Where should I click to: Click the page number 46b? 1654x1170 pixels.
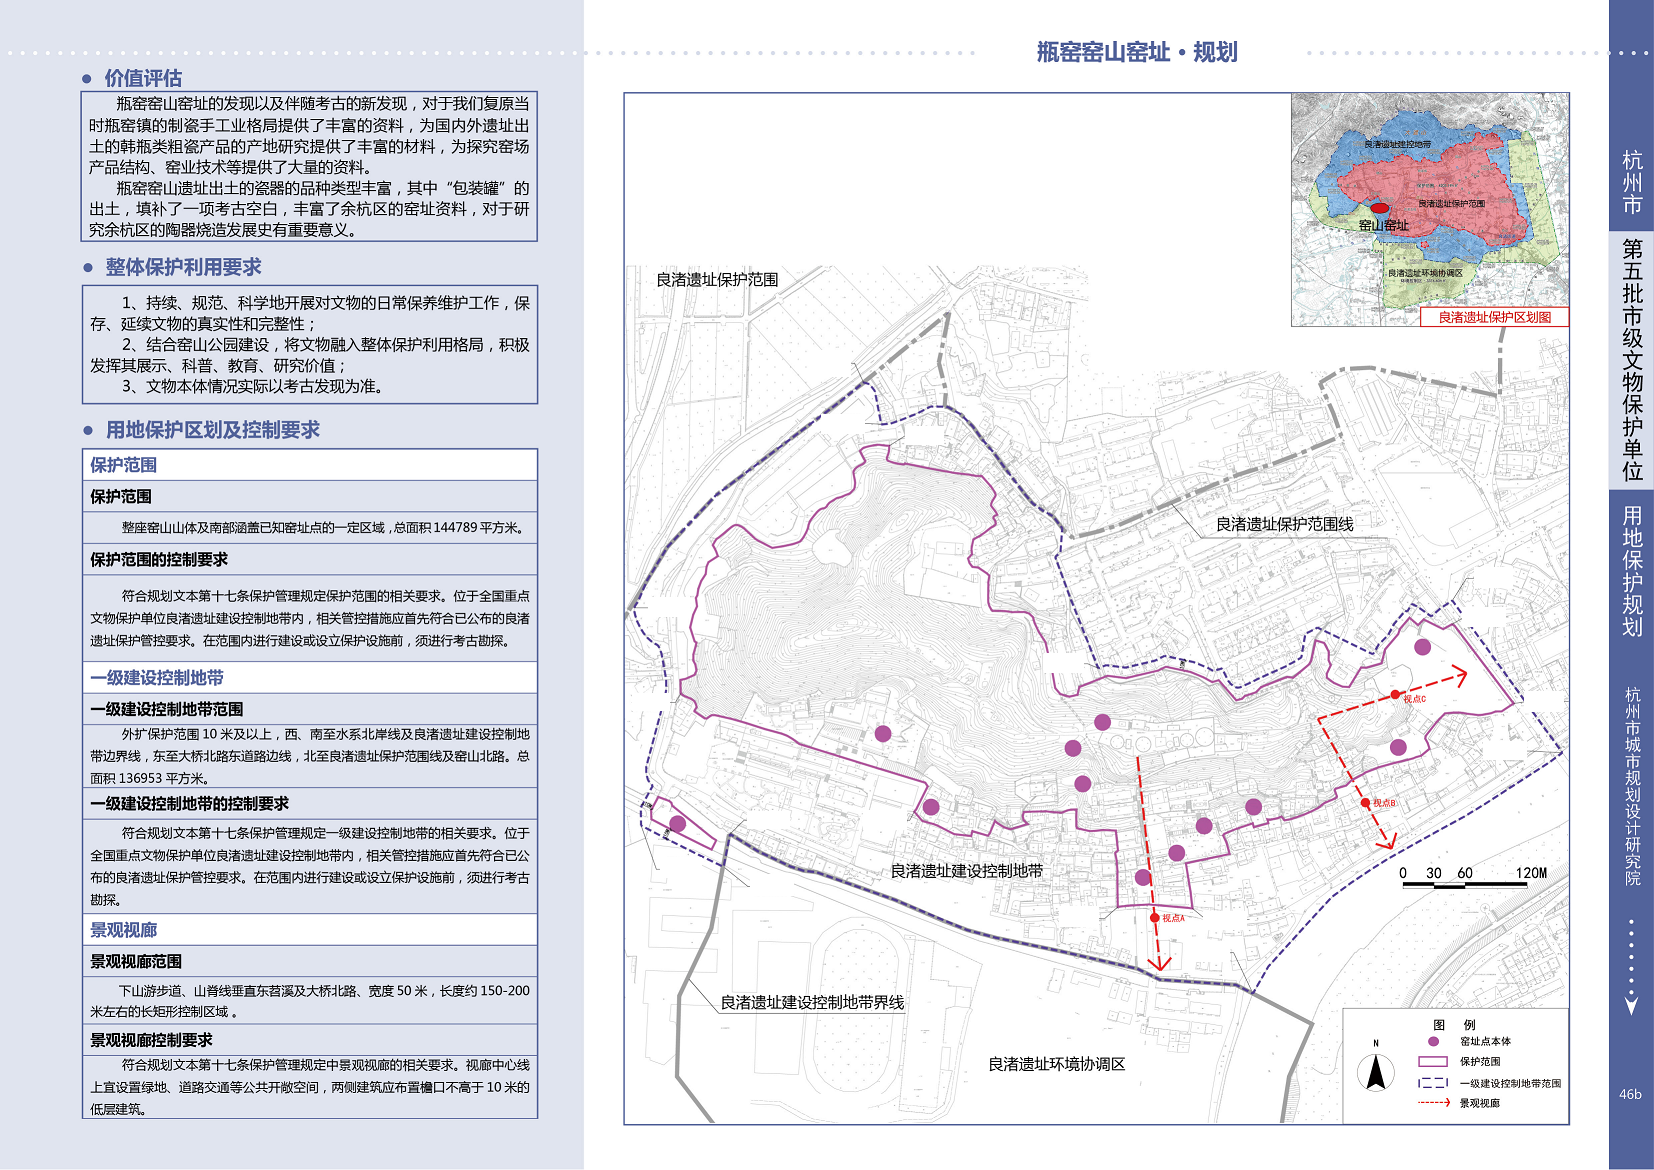pyautogui.click(x=1630, y=1094)
